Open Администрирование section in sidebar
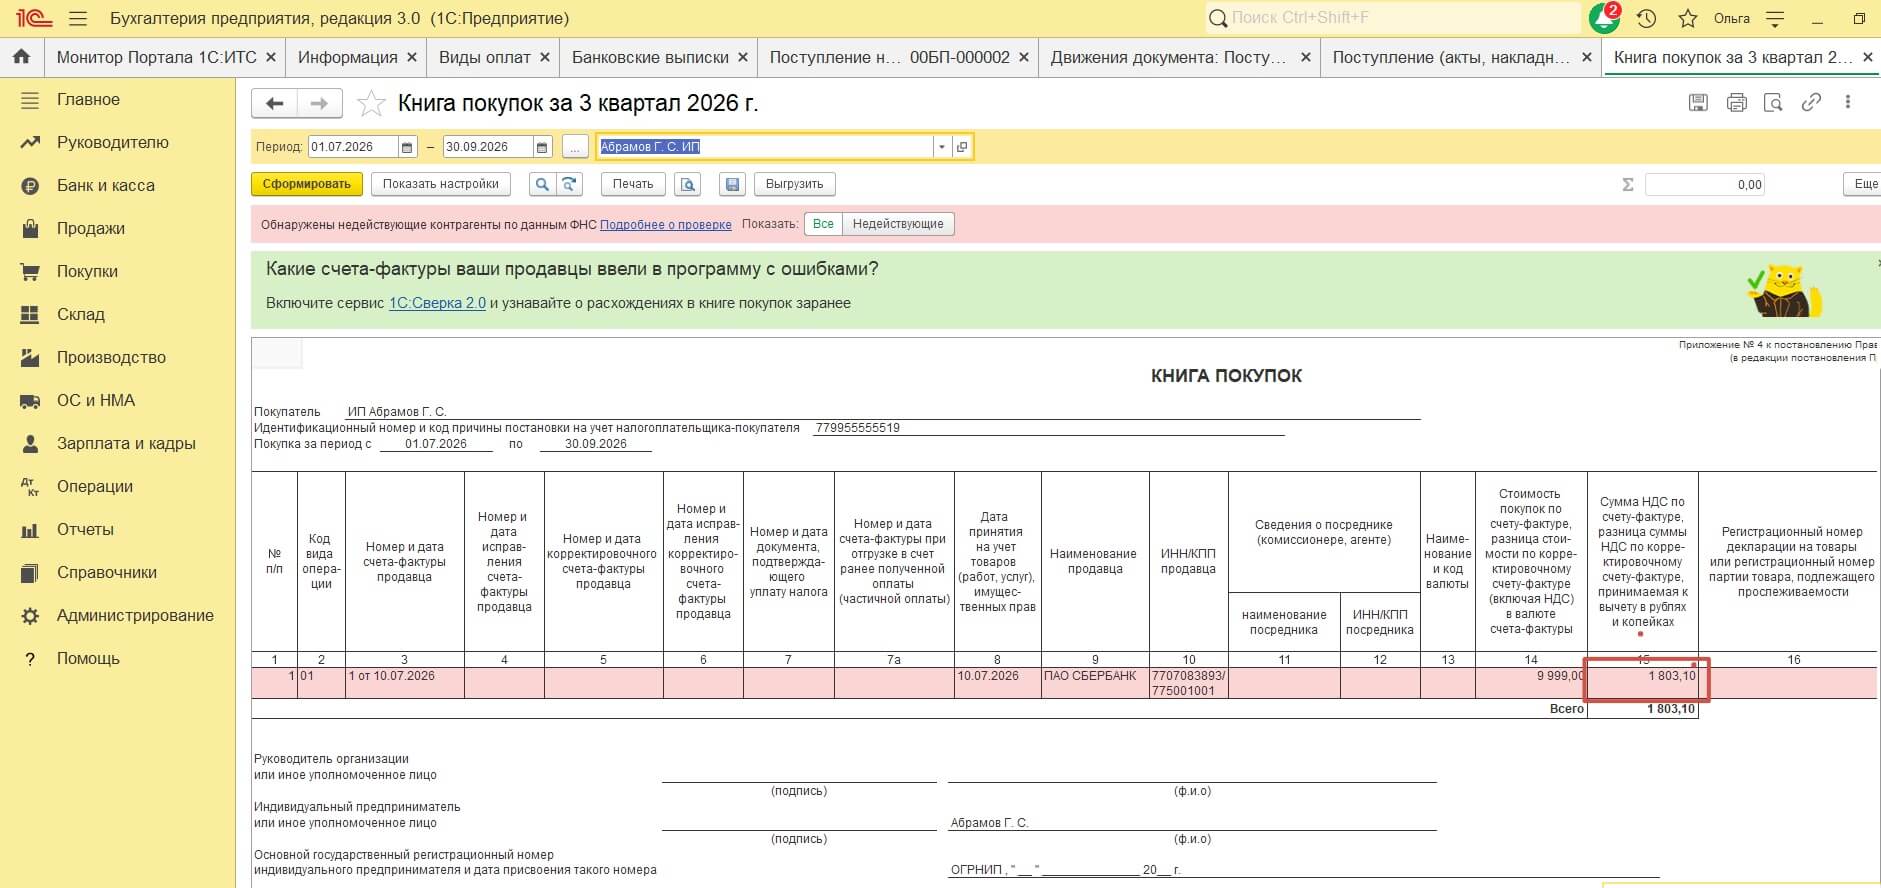This screenshot has height=888, width=1881. click(135, 615)
